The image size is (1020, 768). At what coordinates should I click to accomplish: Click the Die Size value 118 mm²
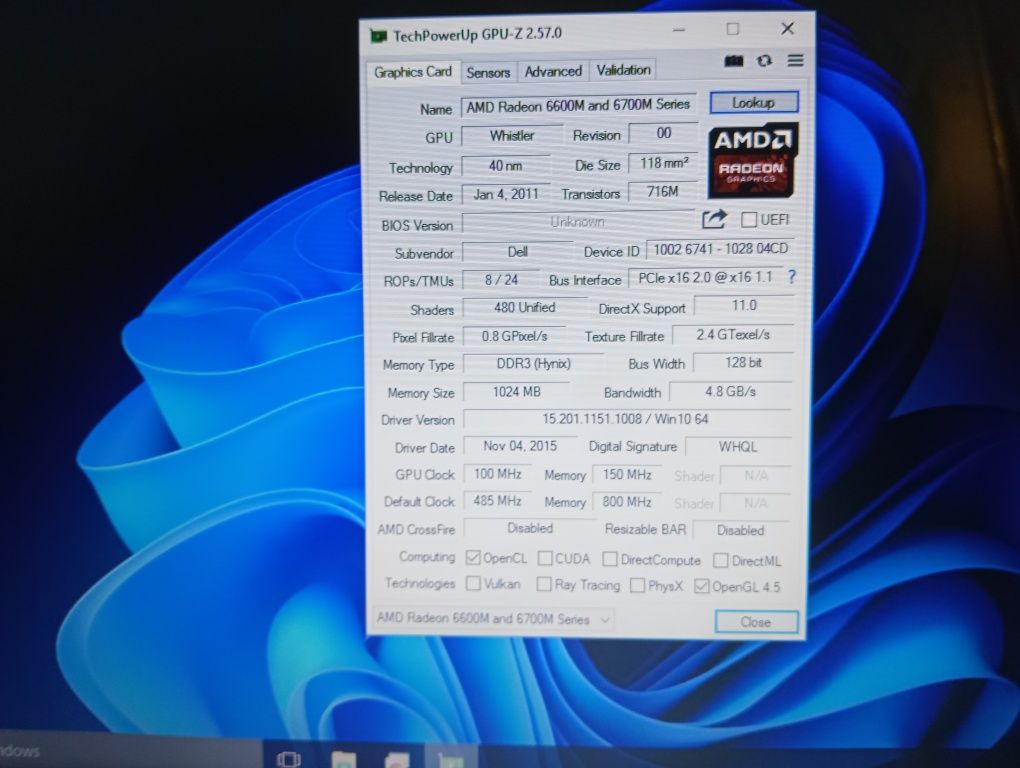[664, 163]
